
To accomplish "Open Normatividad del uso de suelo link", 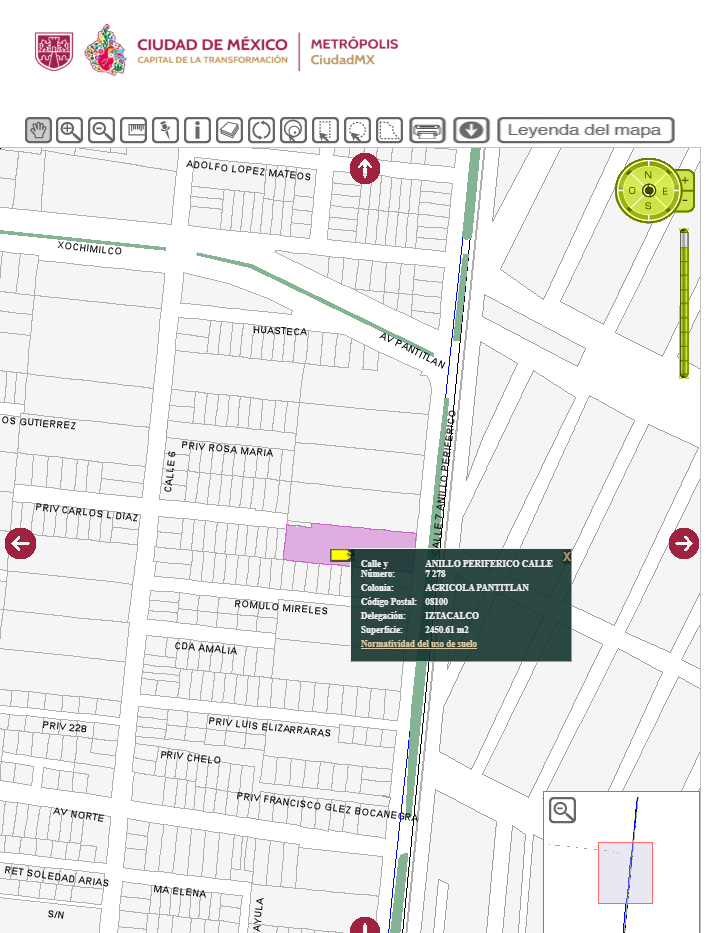I will [419, 644].
